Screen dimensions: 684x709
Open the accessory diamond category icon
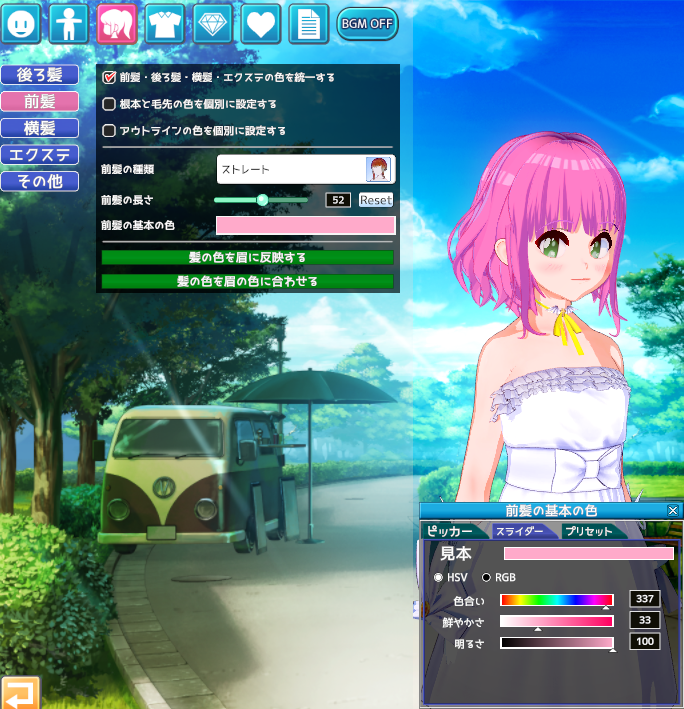coord(213,23)
